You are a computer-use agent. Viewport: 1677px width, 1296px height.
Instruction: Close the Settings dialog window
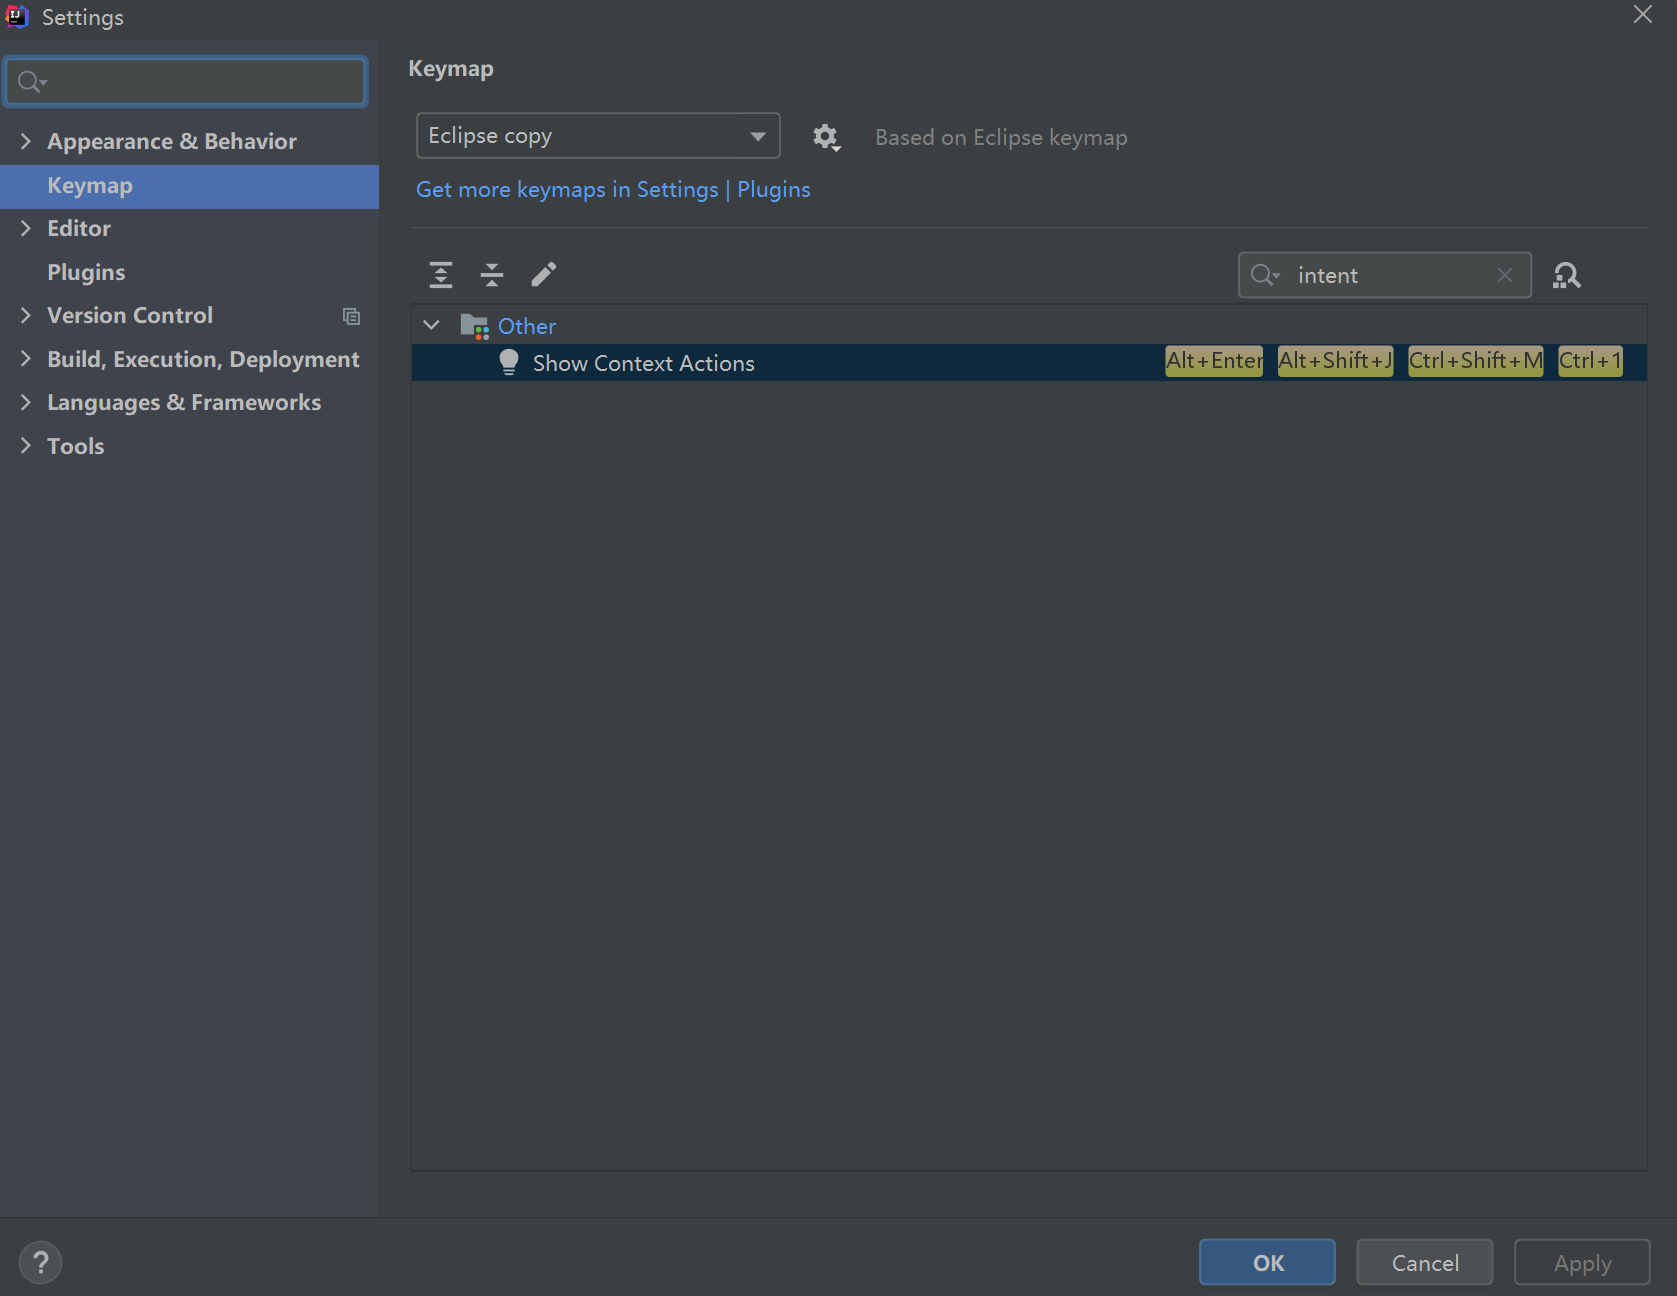click(1642, 14)
